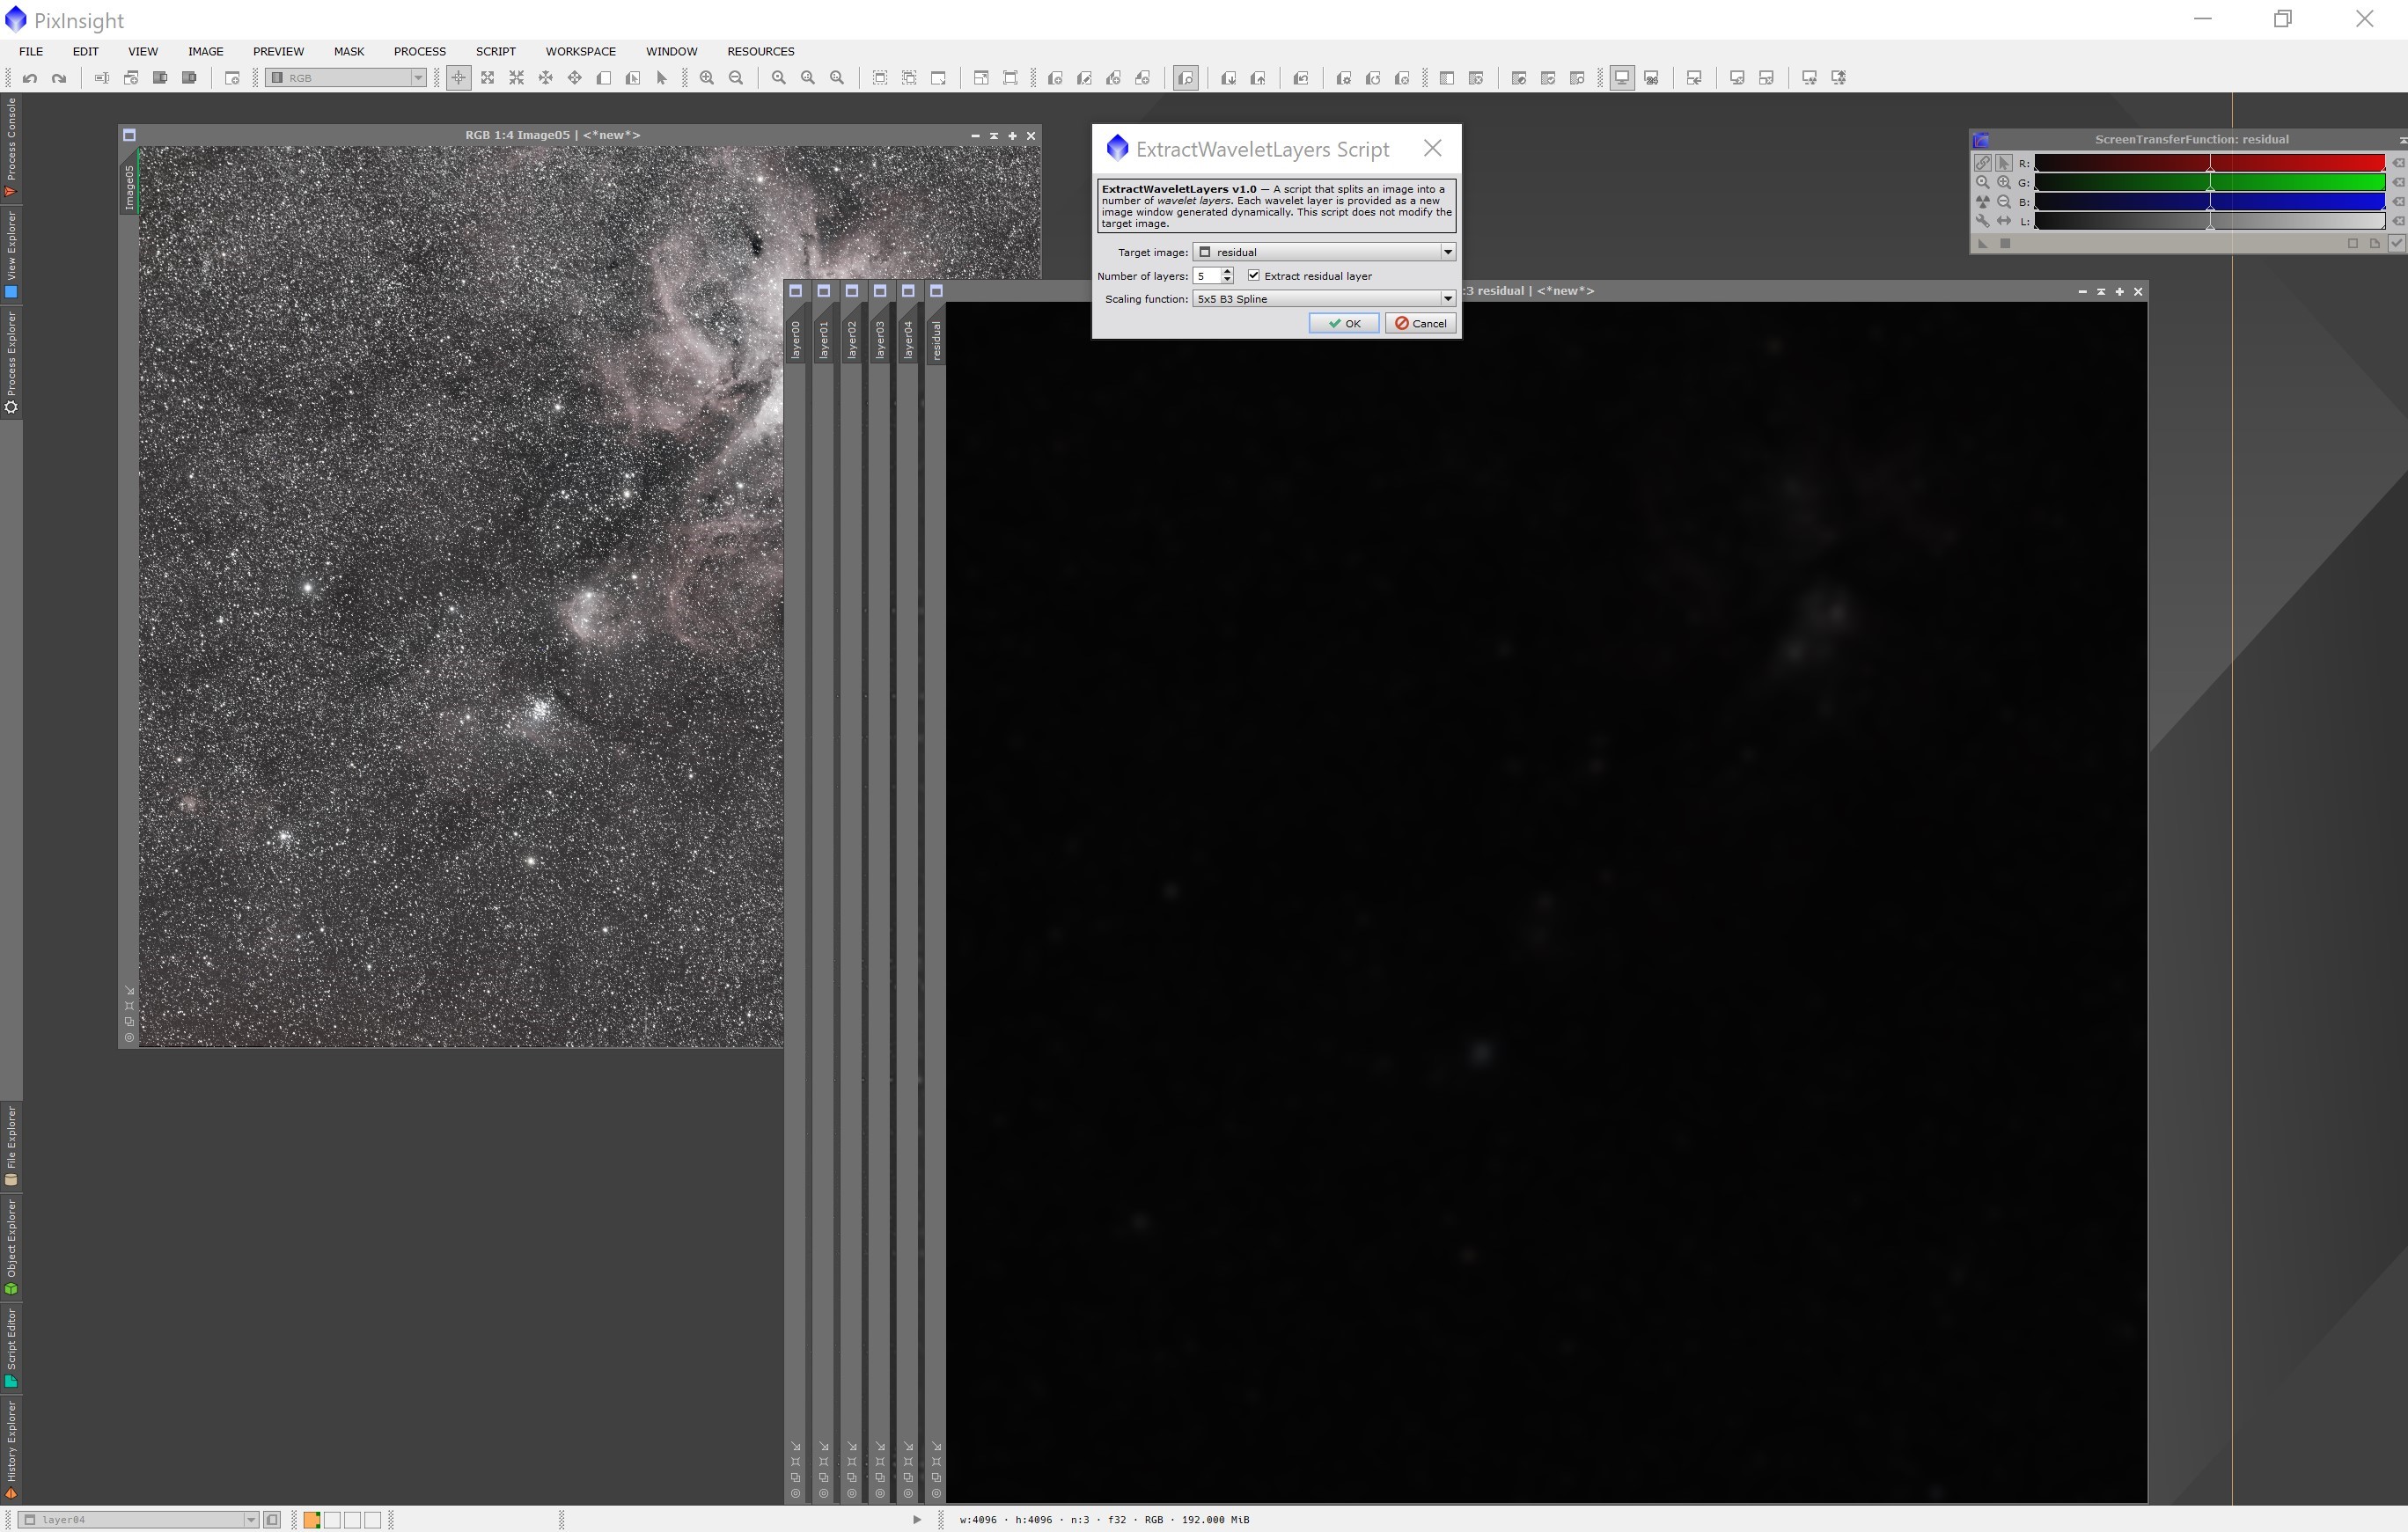
Task: Click the magnifier minus zoom out icon
Action: 736,78
